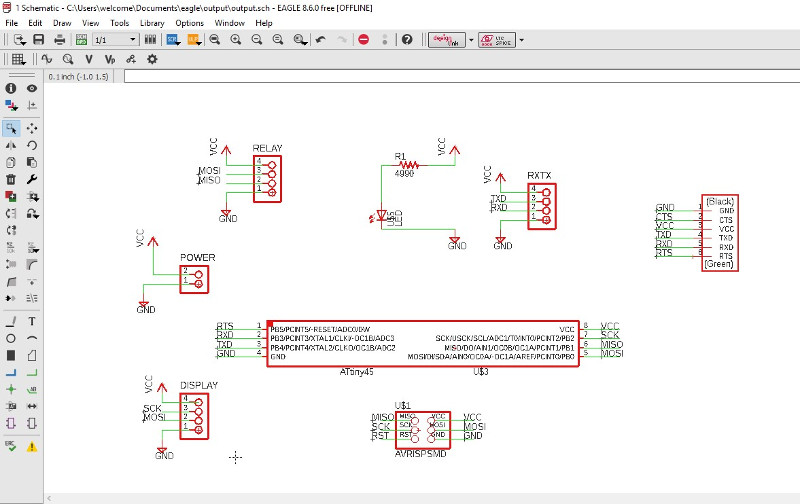Click the Design Link button
800x504 pixels.
tap(446, 40)
